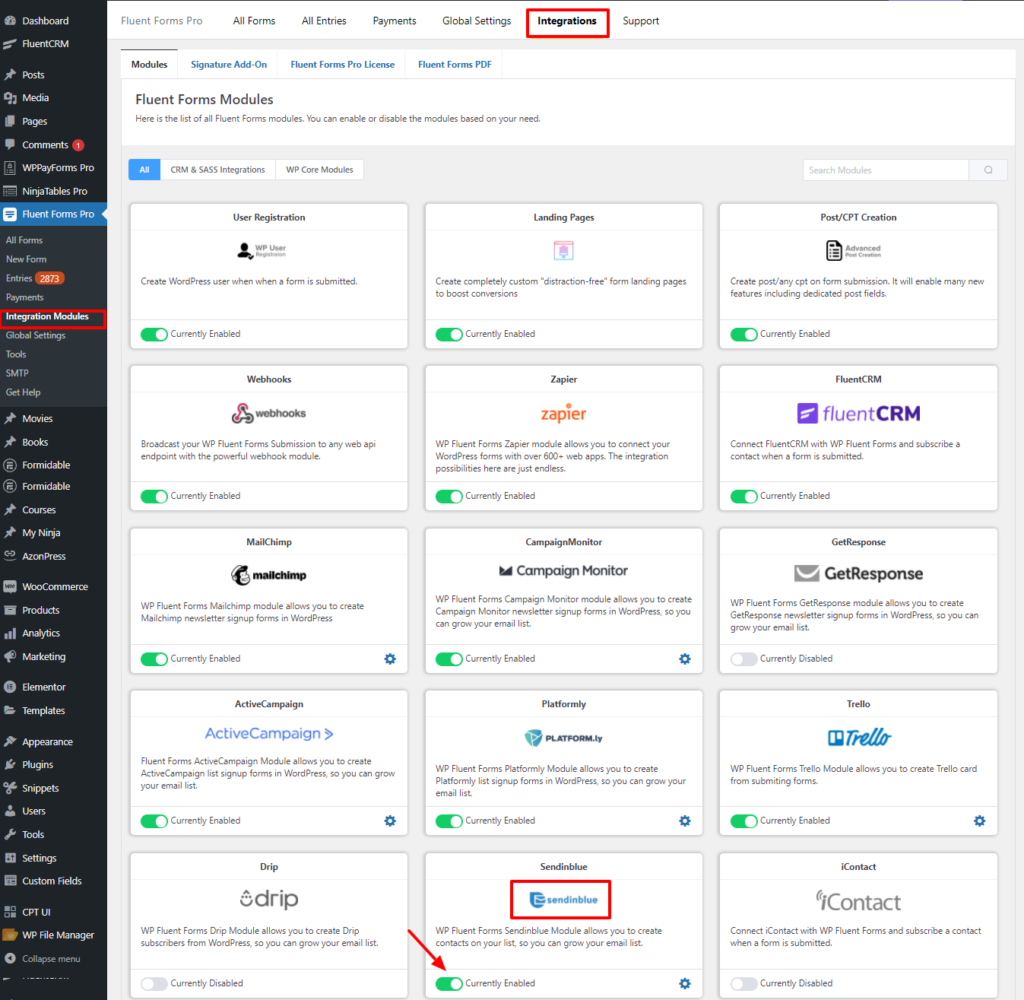
Task: Click the Platform.ly logo
Action: [x=563, y=738]
